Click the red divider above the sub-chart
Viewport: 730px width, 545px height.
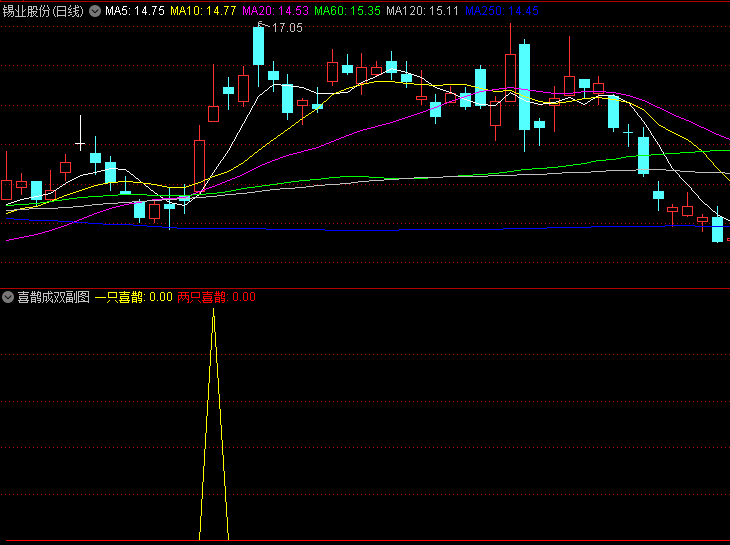click(x=365, y=288)
